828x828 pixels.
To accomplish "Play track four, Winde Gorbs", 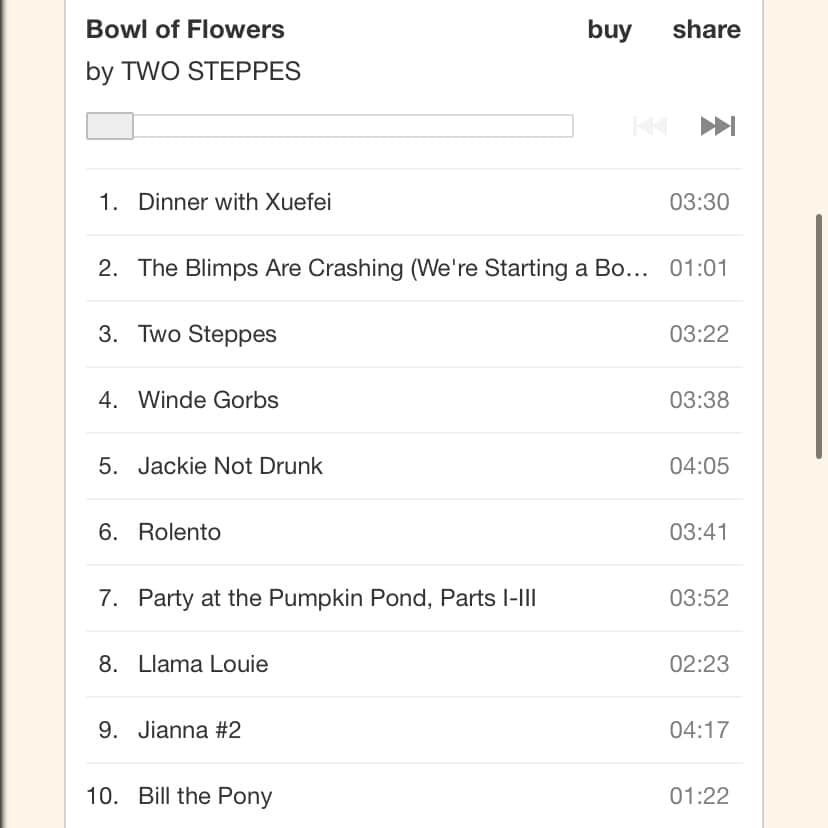I will click(208, 400).
